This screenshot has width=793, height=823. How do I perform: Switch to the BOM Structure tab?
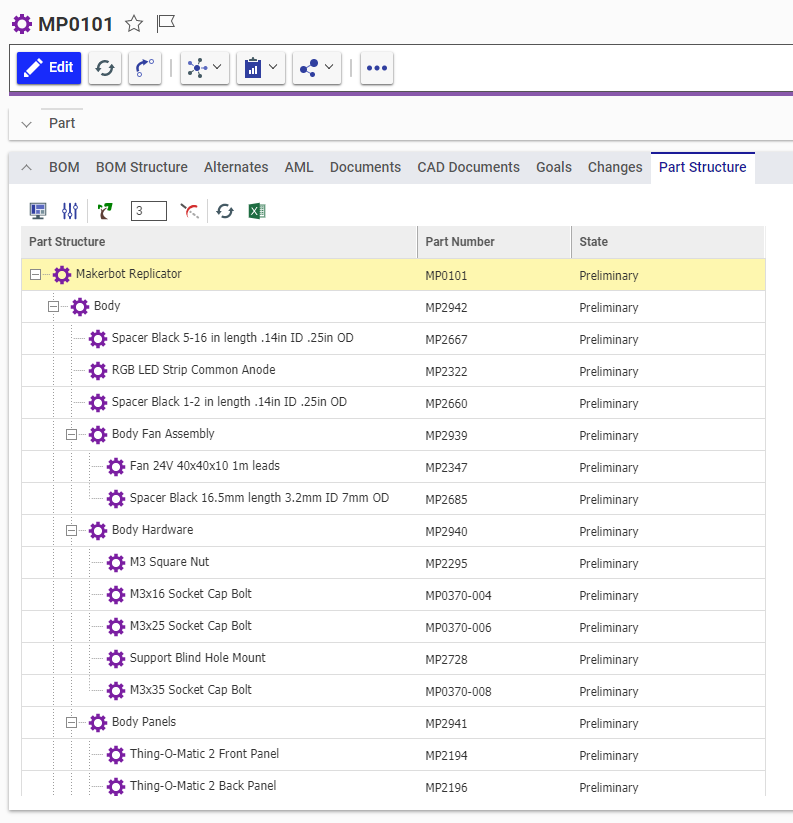(142, 167)
